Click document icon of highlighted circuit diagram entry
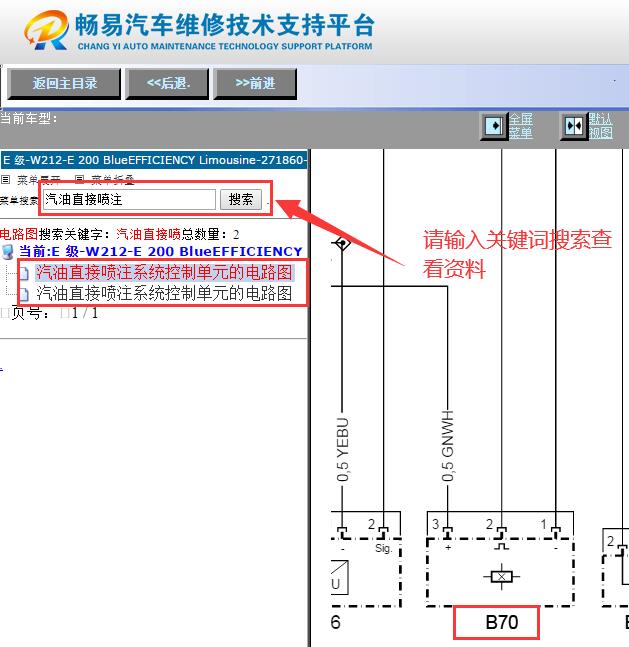Viewport: 629px width, 647px height. point(24,273)
